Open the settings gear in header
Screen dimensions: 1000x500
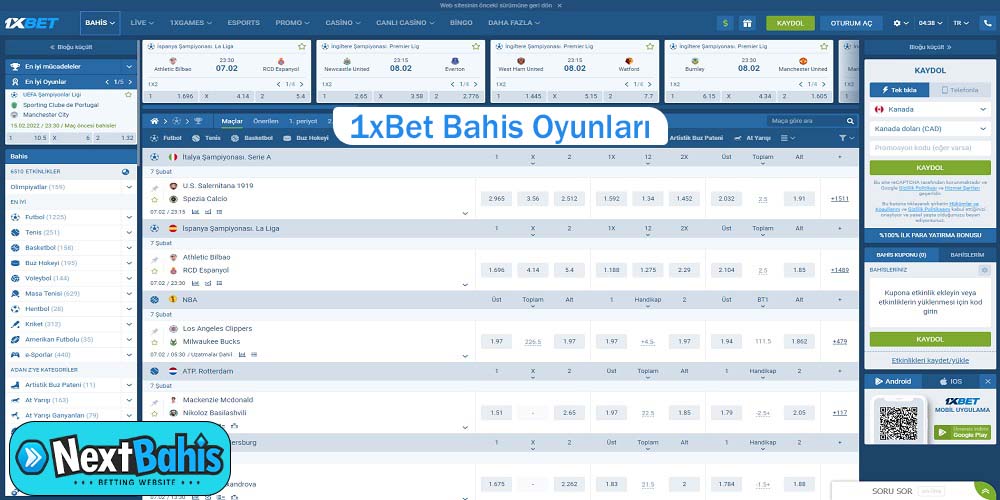[901, 23]
